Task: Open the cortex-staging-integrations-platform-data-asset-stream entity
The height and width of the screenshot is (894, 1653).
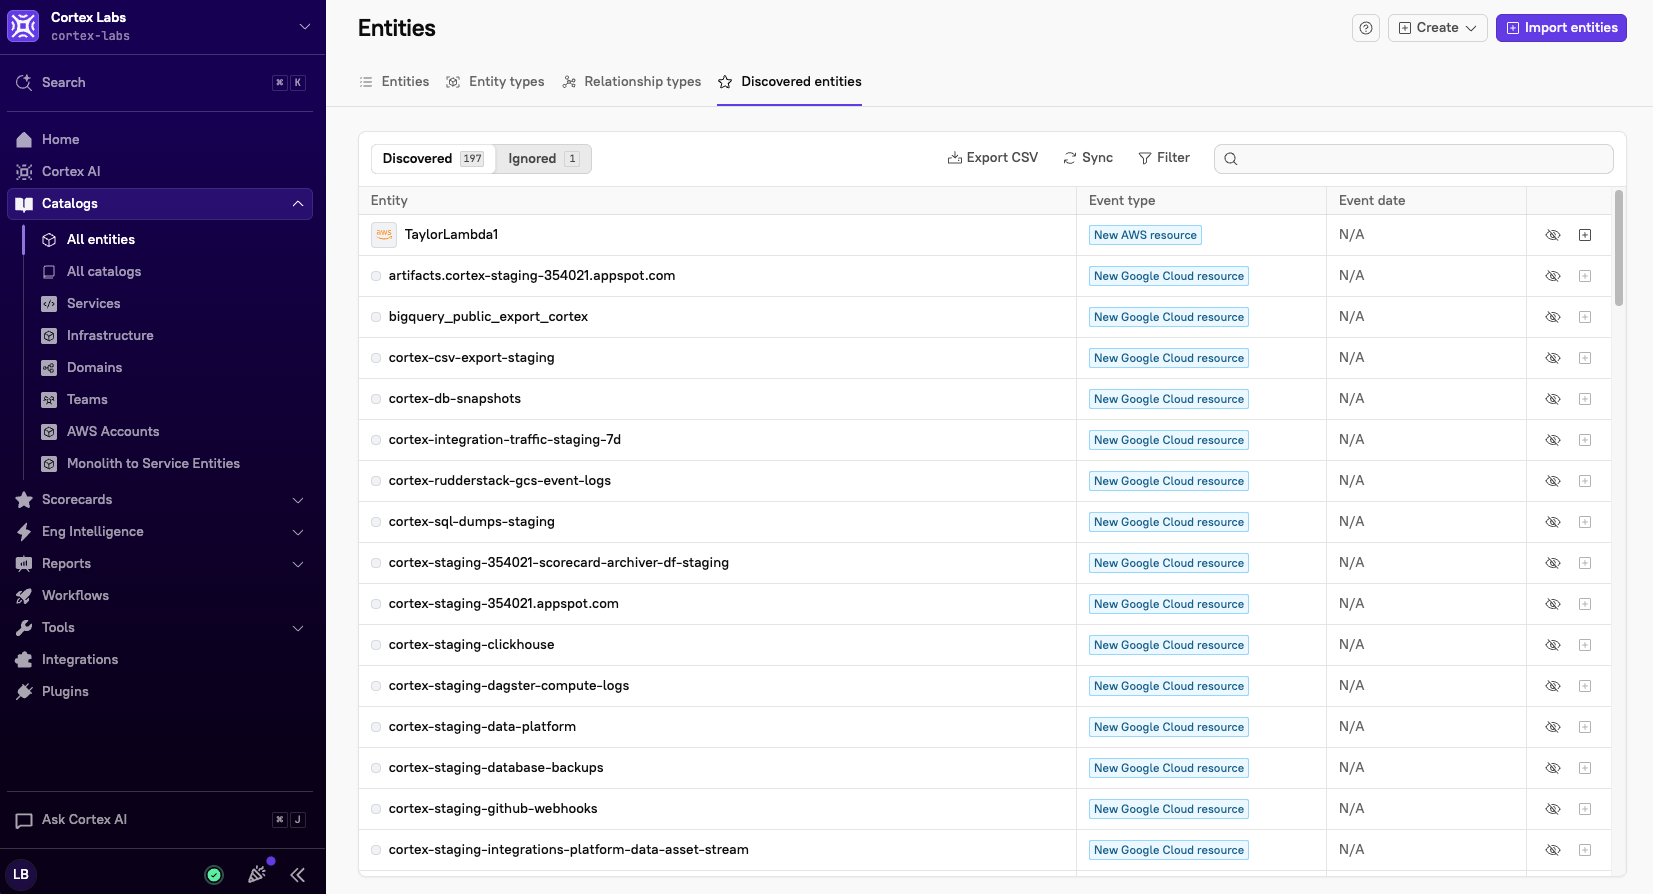Action: tap(568, 850)
